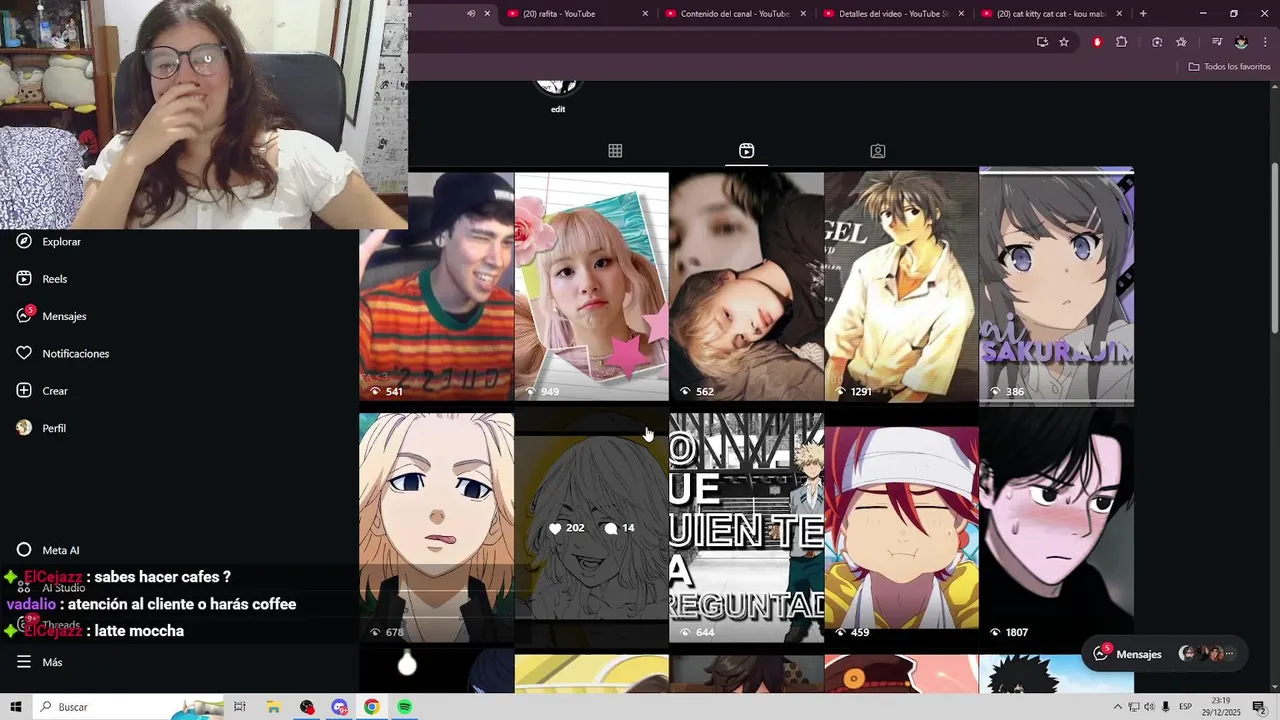Open the reel with 562 views
The height and width of the screenshot is (720, 1280).
tap(746, 286)
